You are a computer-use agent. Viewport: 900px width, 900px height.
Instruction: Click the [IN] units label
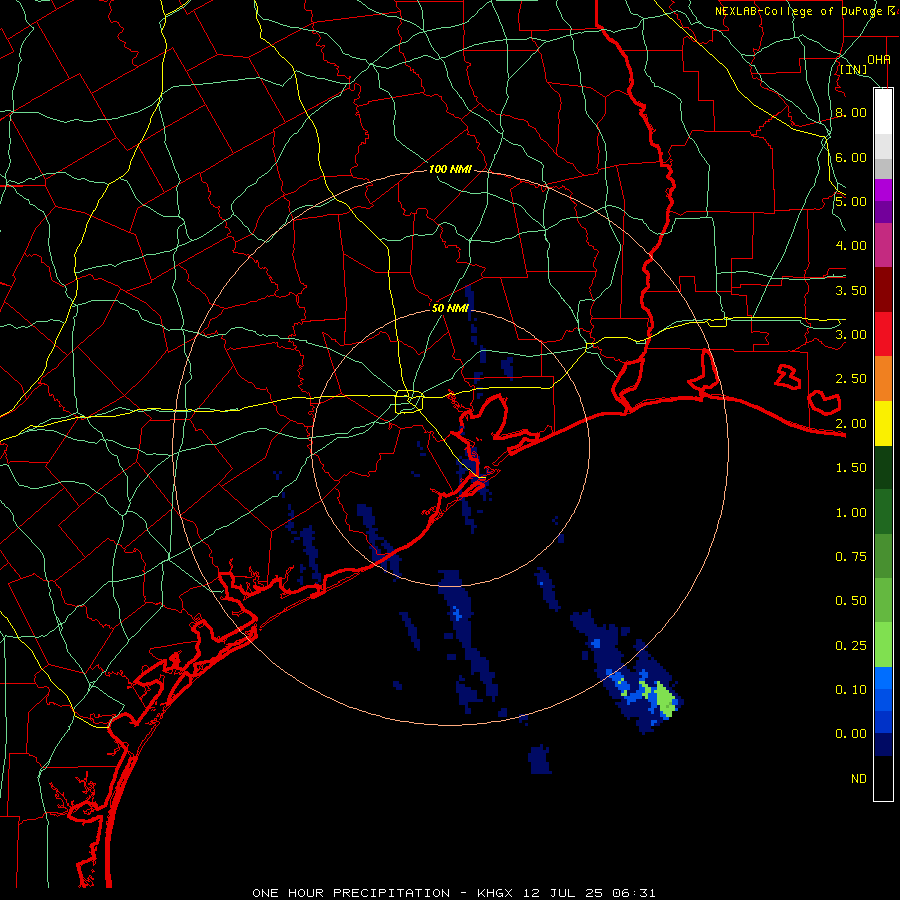click(854, 69)
